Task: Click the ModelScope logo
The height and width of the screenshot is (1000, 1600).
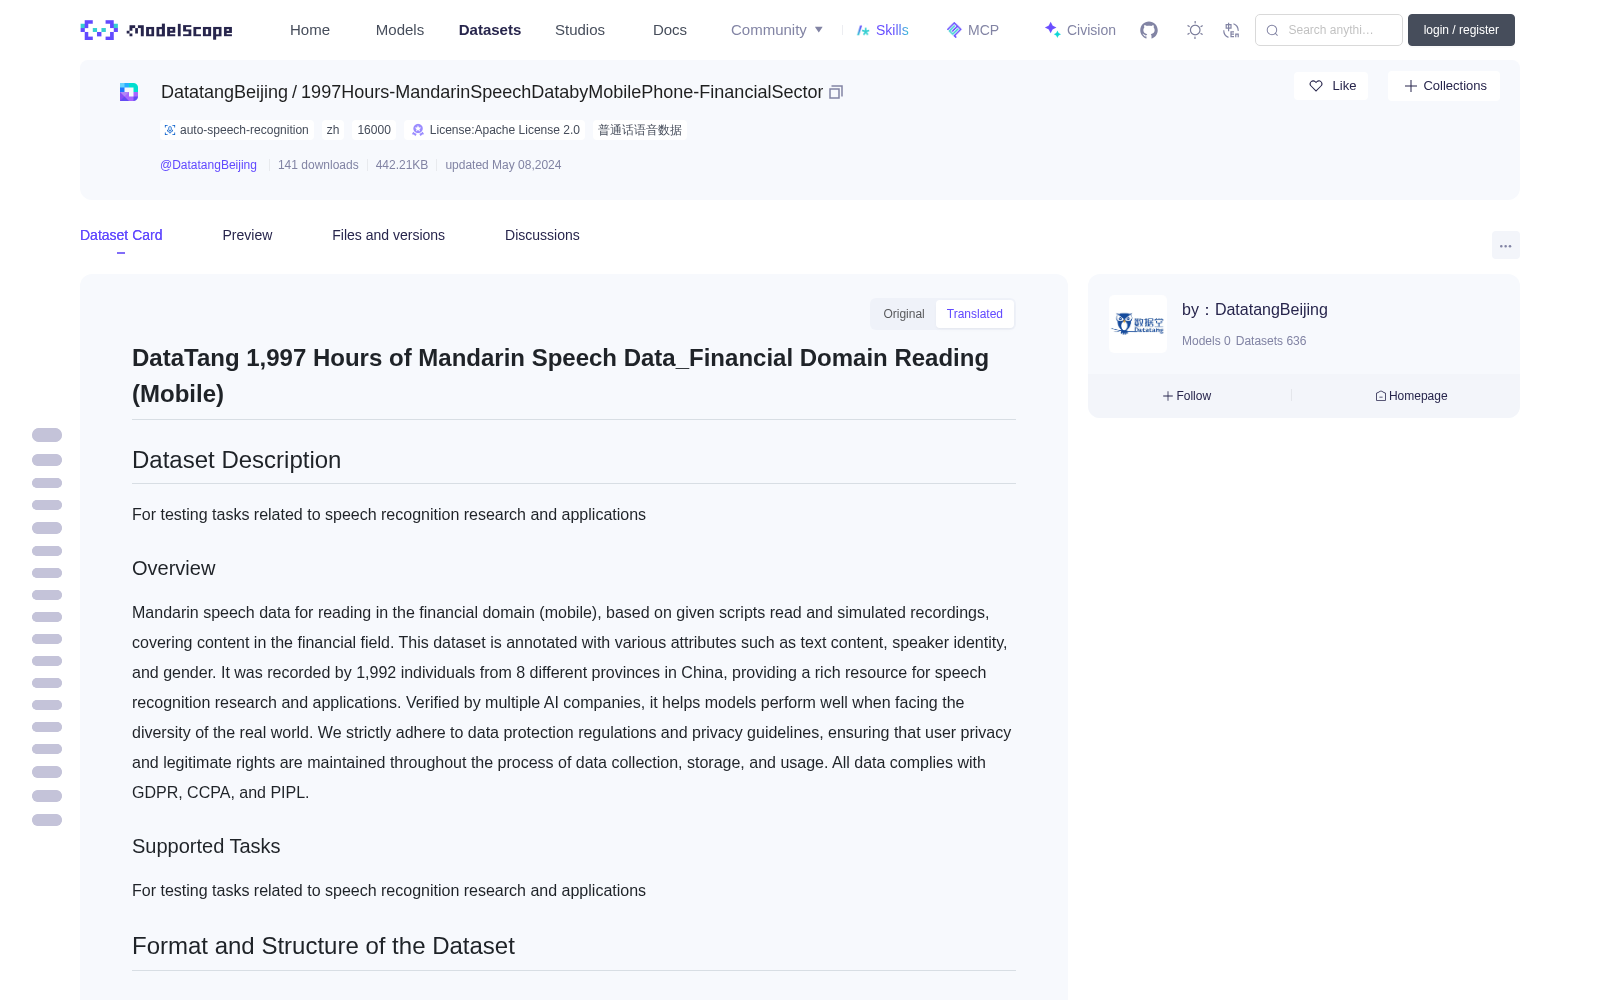Action: [157, 30]
